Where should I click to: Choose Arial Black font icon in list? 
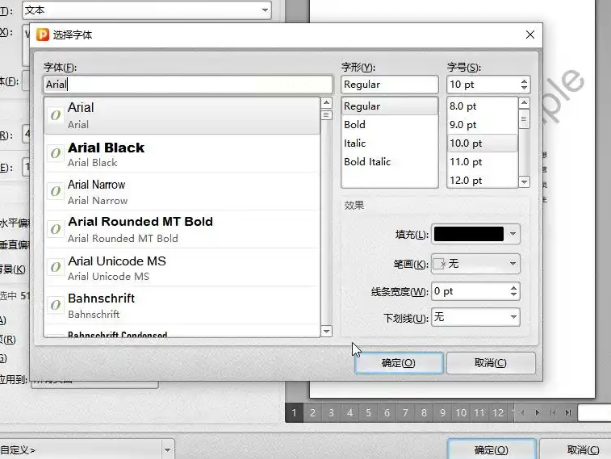(56, 153)
